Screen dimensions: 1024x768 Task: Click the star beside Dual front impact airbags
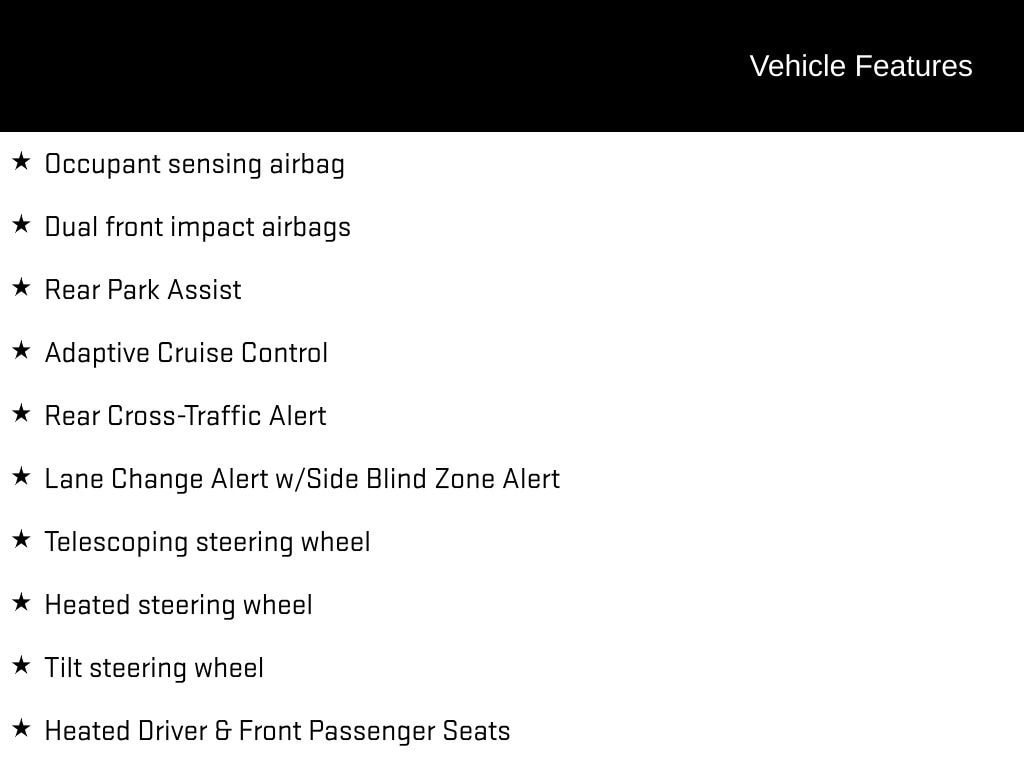click(x=20, y=224)
